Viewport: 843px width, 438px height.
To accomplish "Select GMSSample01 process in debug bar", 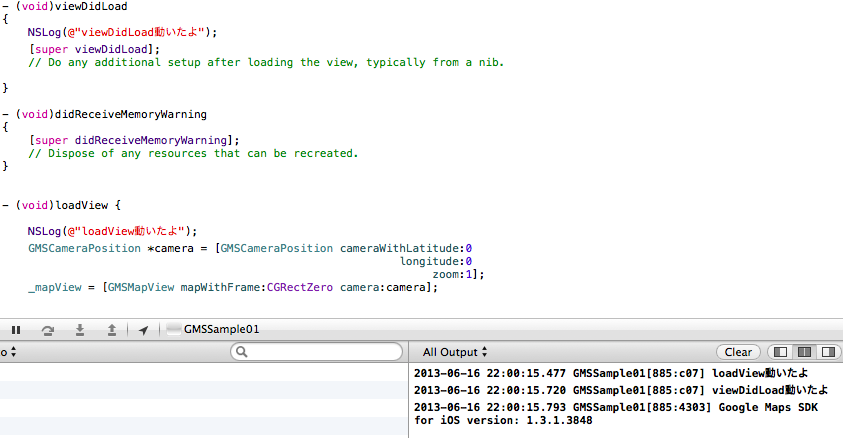I will pos(213,329).
